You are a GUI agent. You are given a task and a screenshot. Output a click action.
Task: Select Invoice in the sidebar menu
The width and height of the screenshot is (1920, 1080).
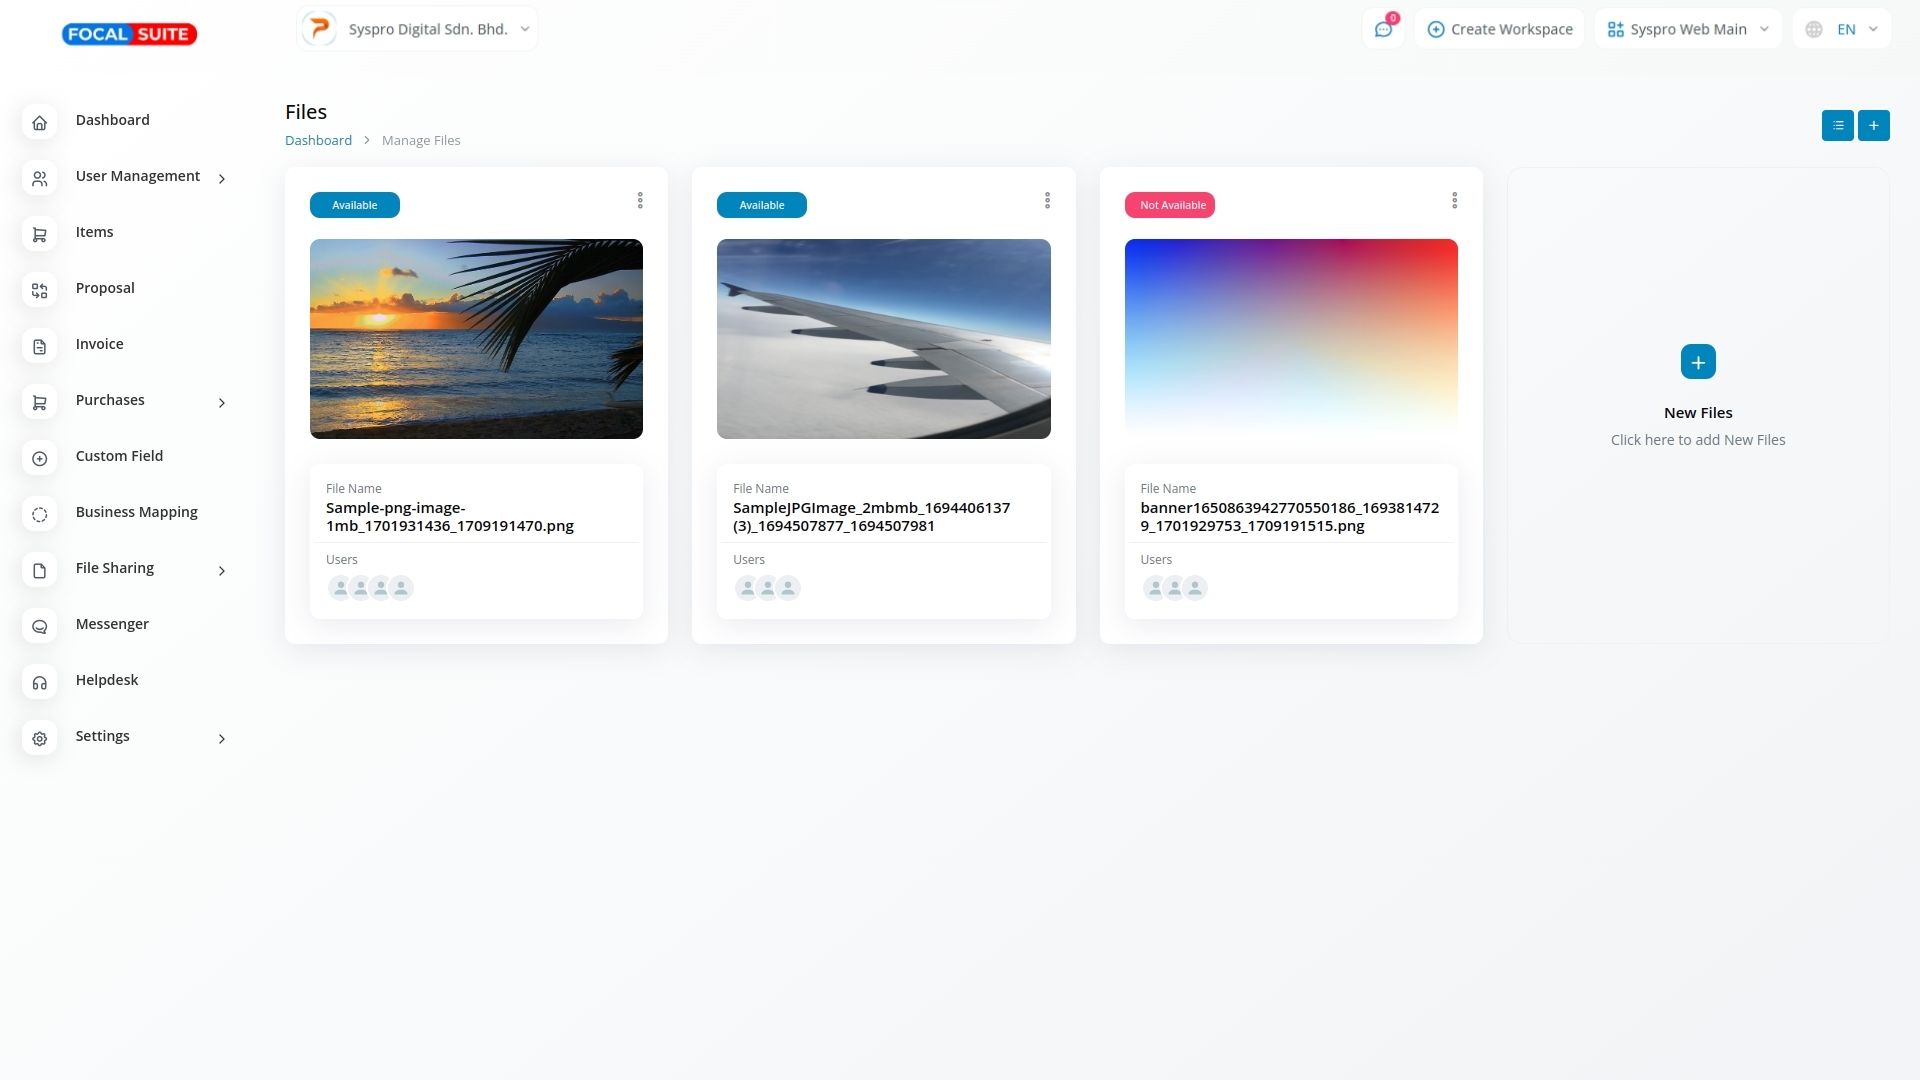coord(100,344)
